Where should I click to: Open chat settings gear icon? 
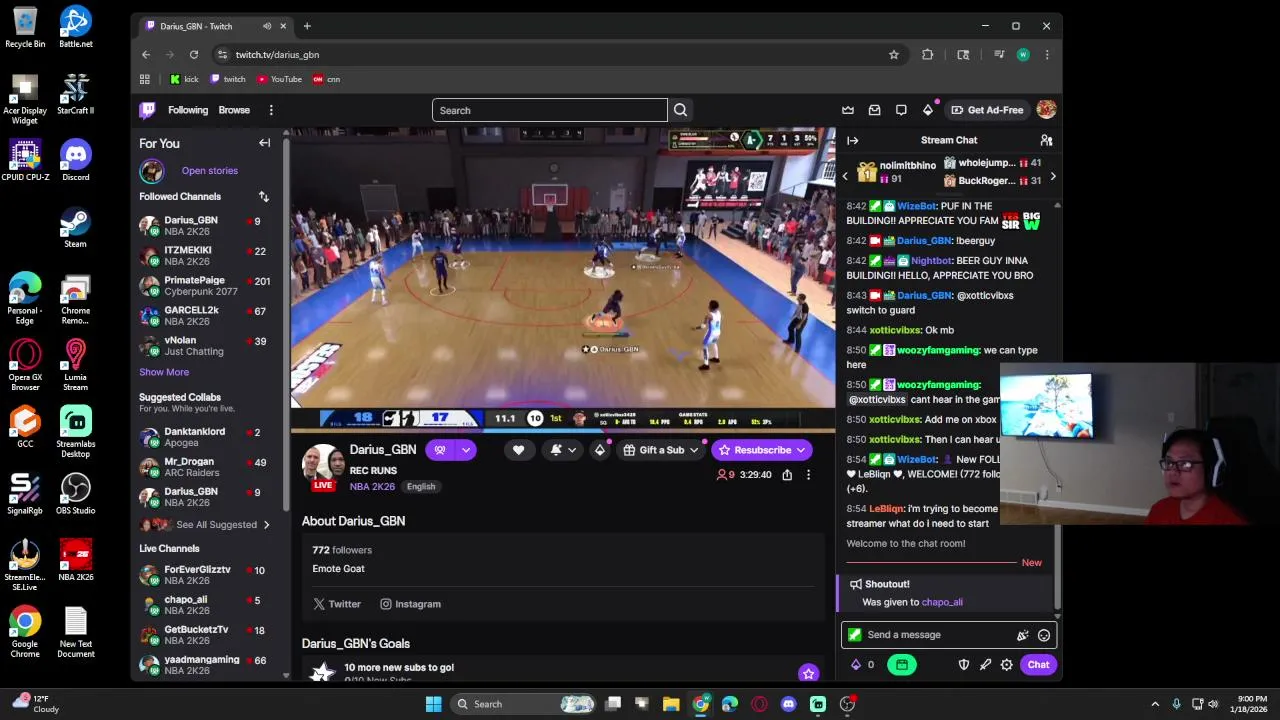pos(1007,665)
